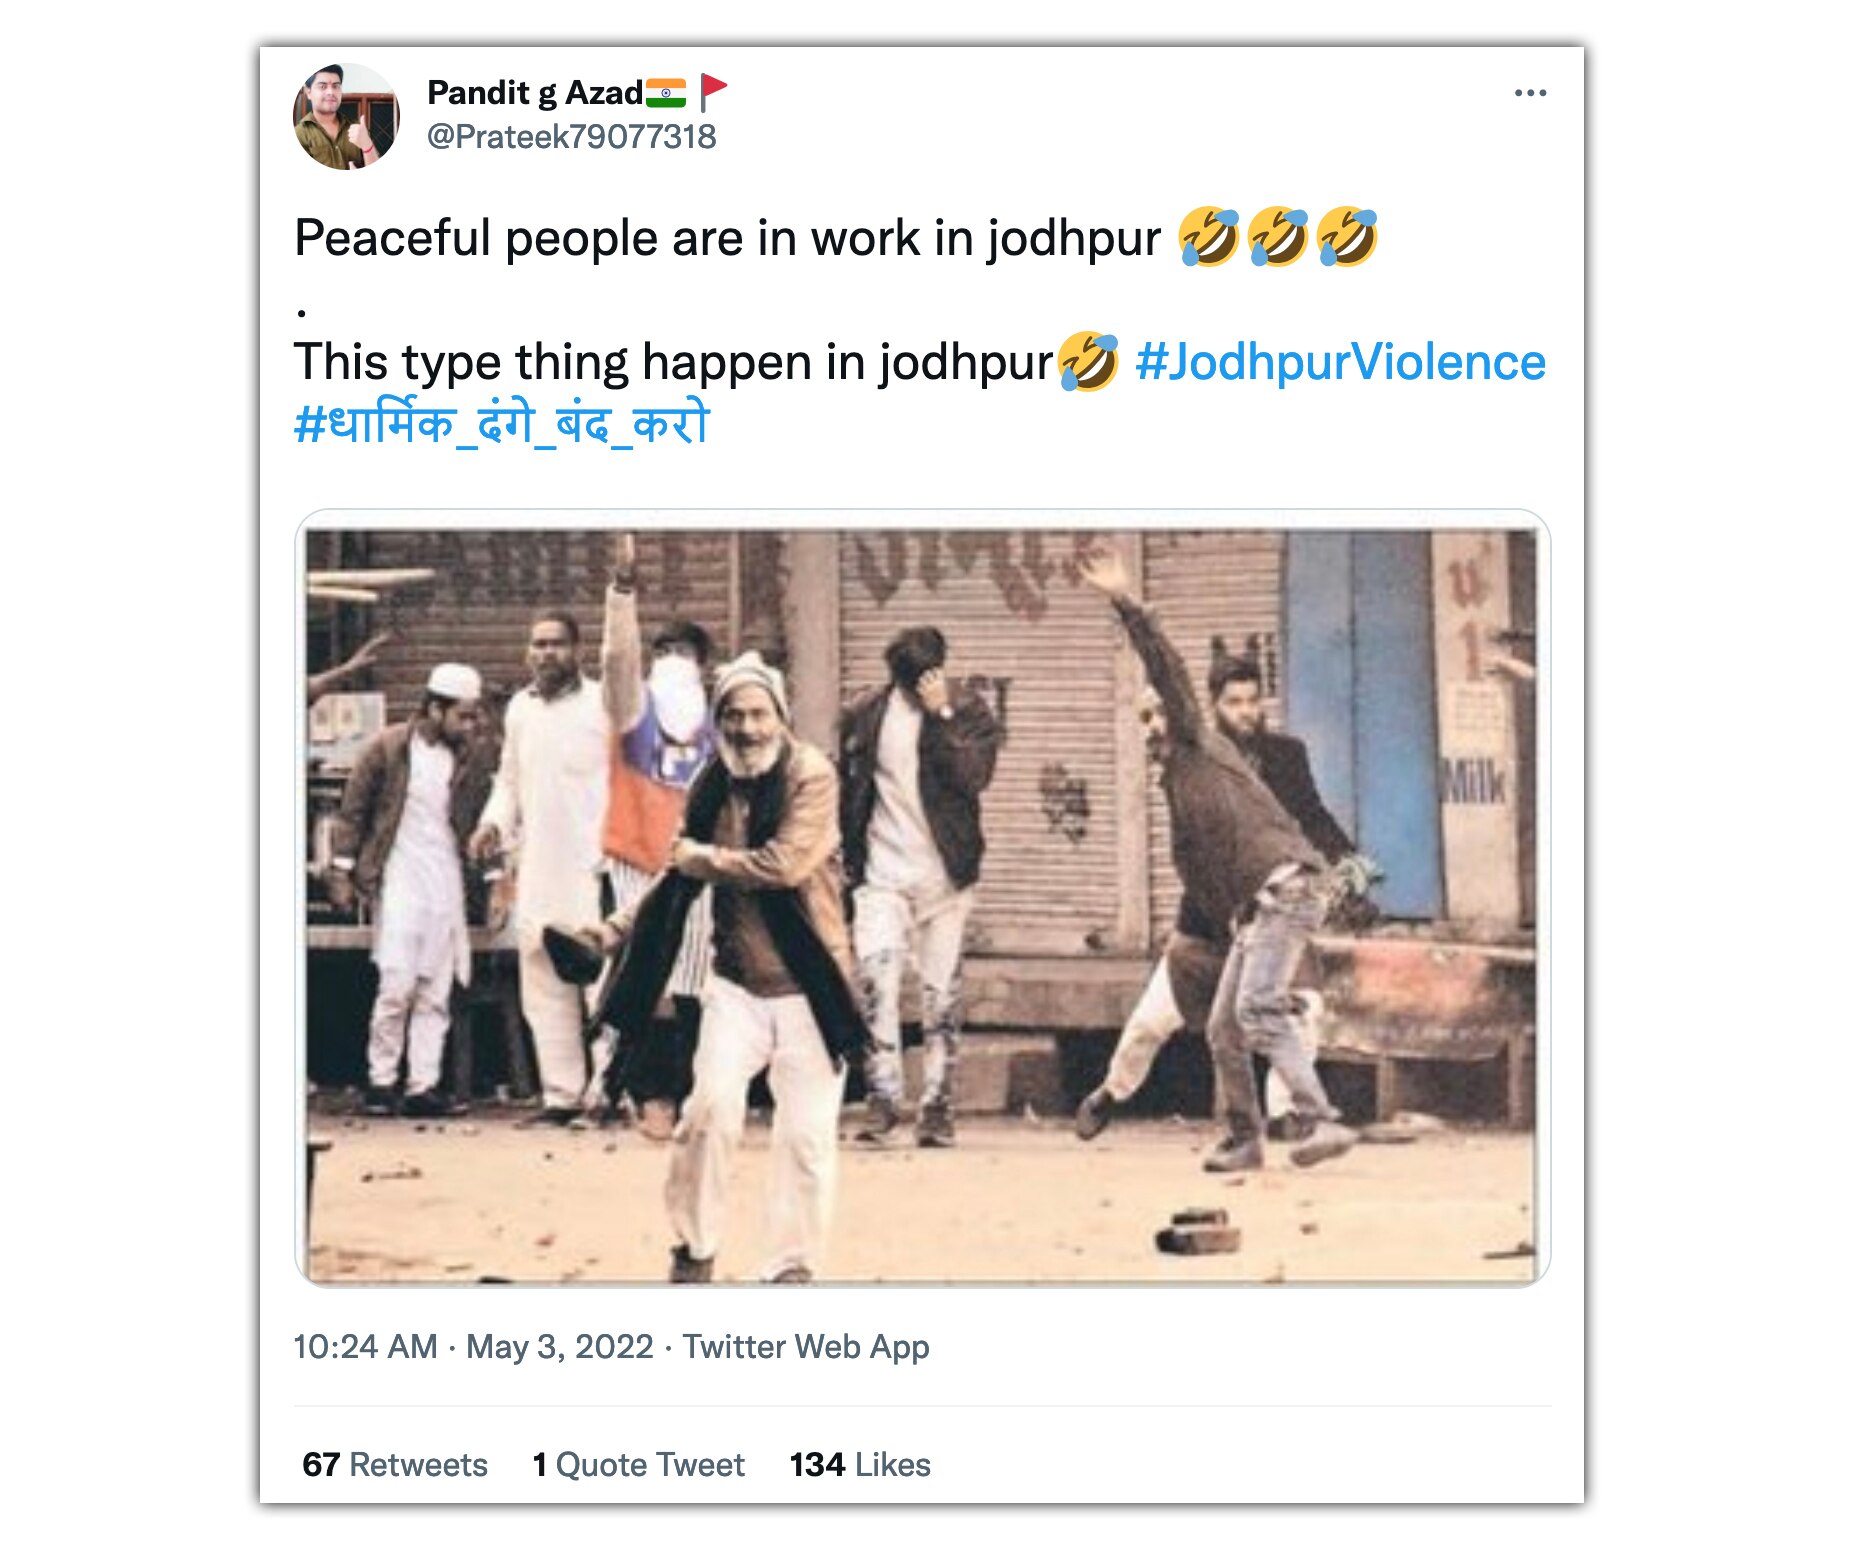View the list of 134 Likes

(x=858, y=1463)
